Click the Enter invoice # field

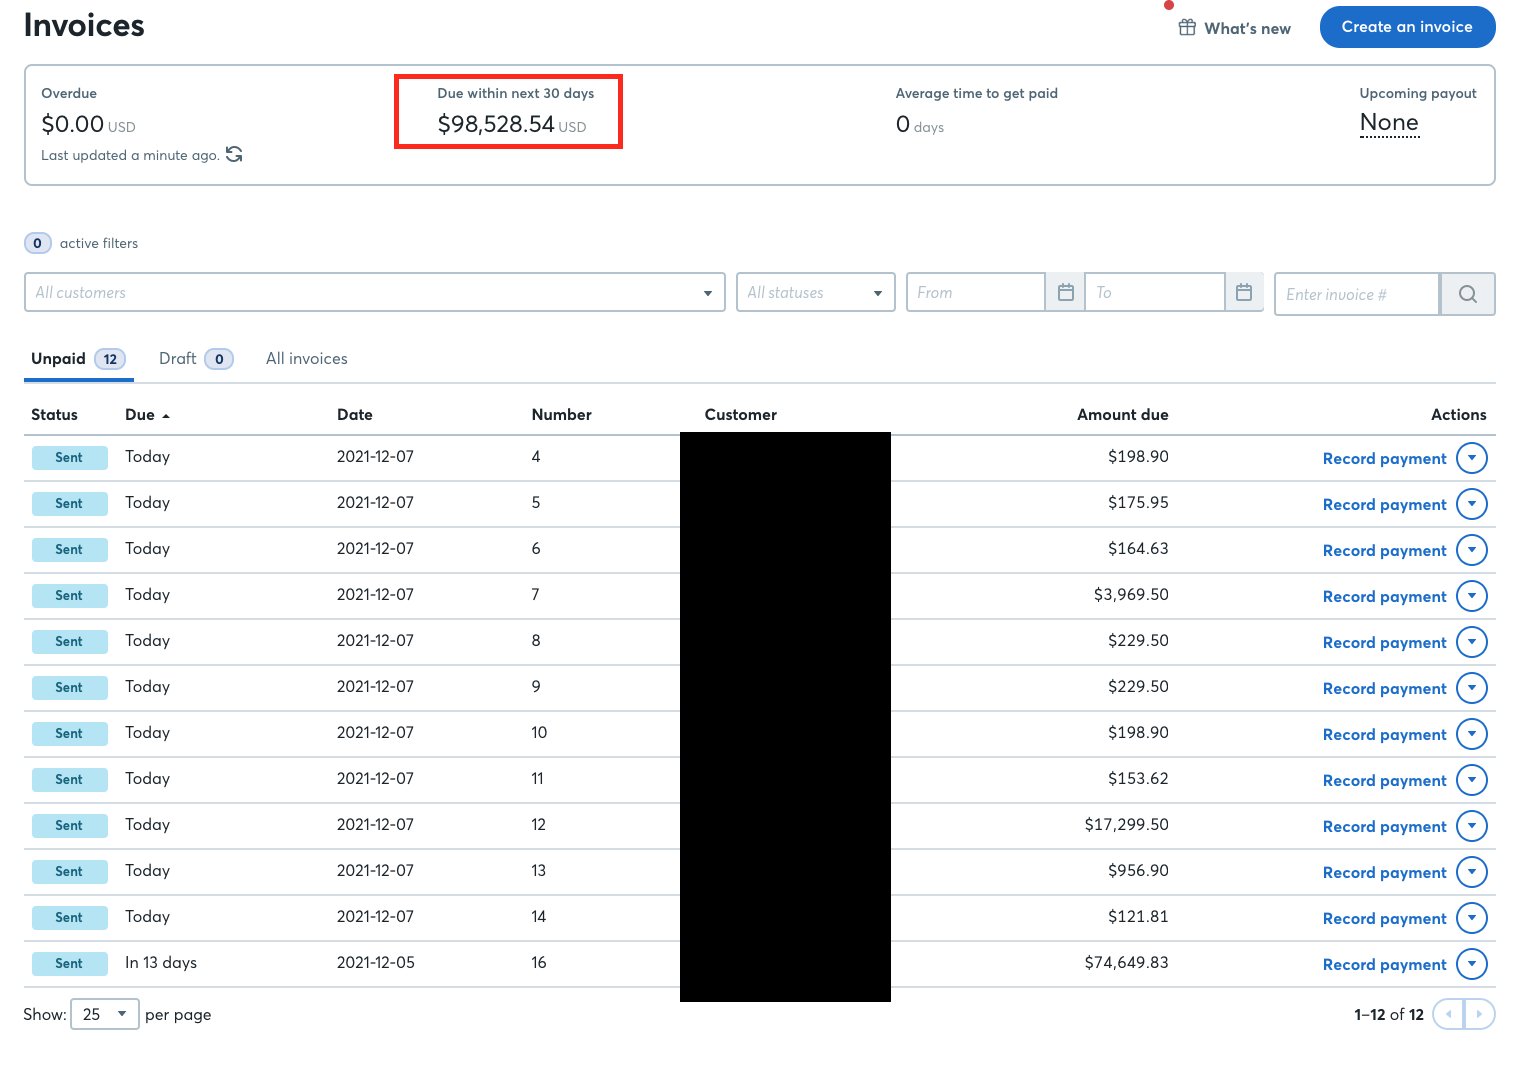point(1357,294)
